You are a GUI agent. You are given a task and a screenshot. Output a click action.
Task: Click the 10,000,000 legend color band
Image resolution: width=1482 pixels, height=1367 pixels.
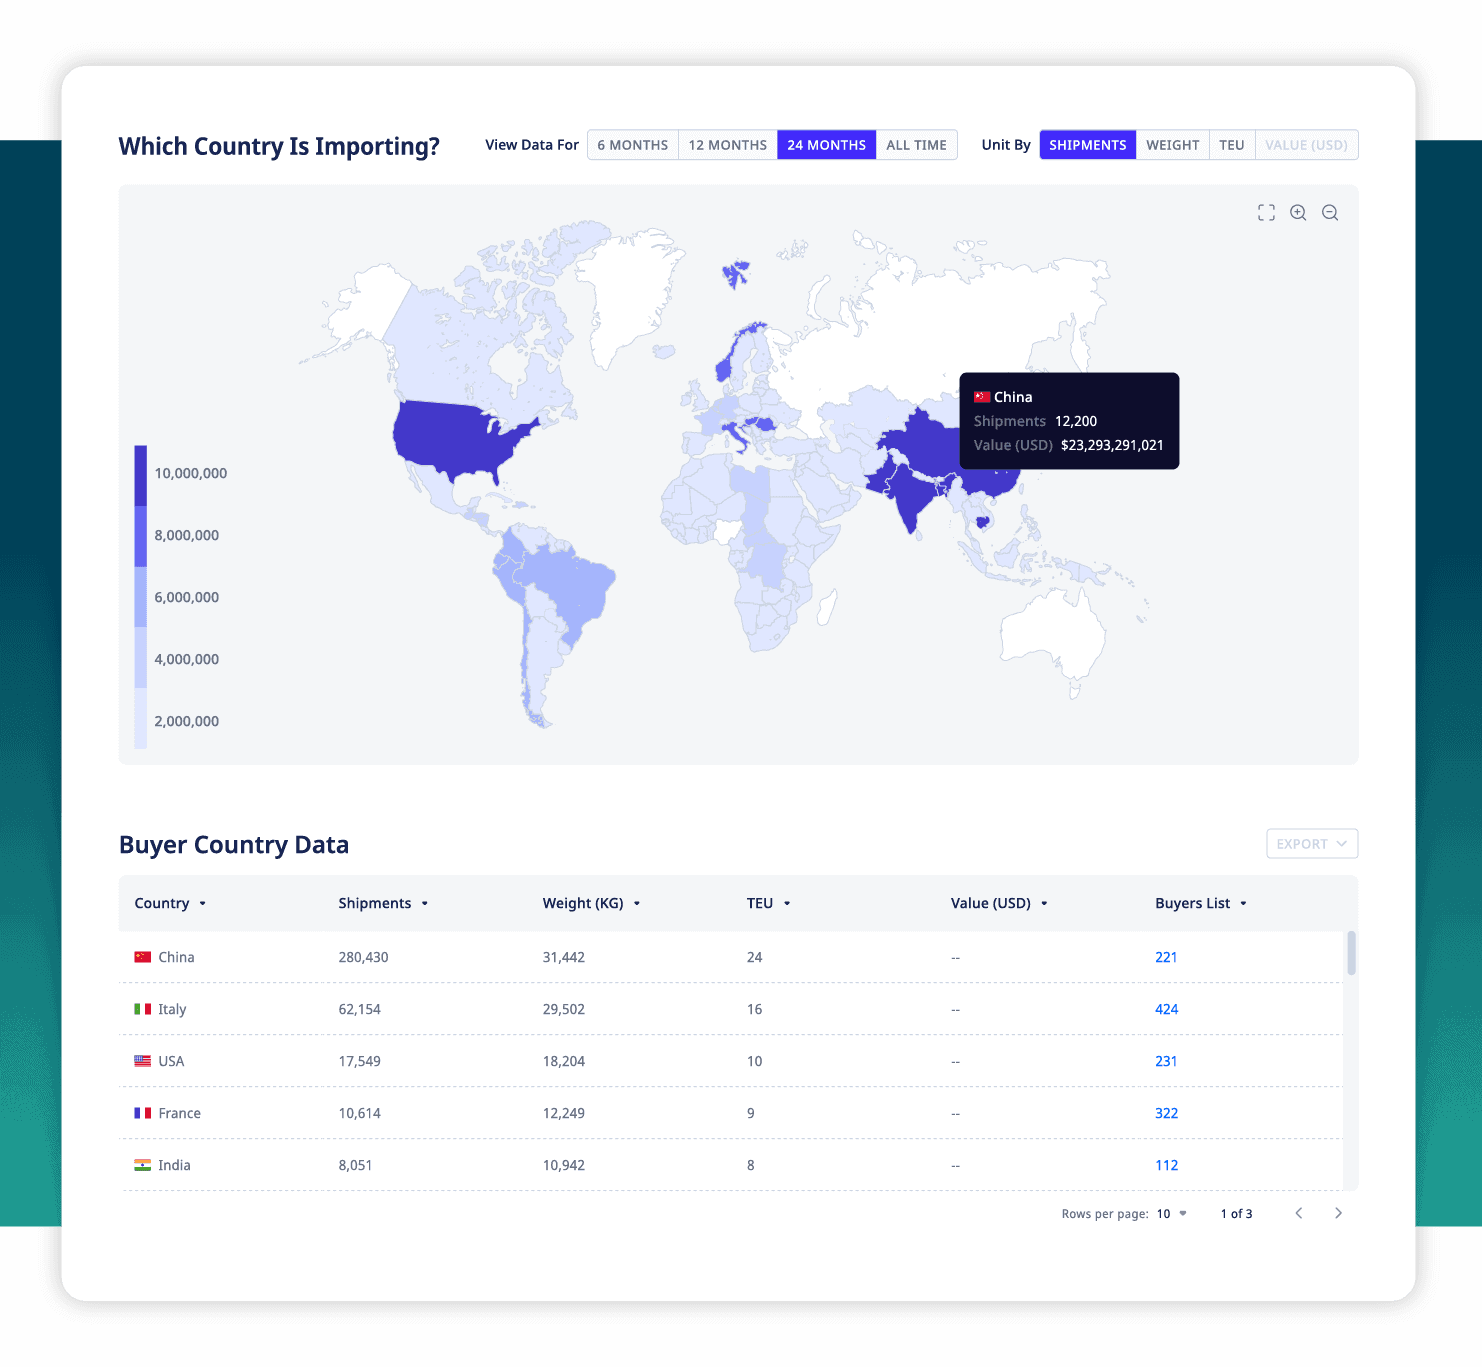pos(141,476)
